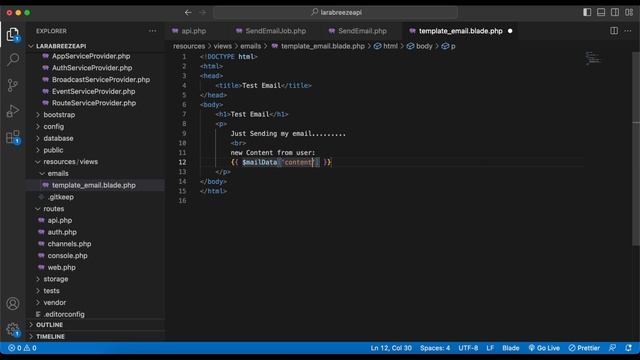Click the larabreezeapi command center search
Viewport: 640px width, 360px height.
[x=336, y=13]
